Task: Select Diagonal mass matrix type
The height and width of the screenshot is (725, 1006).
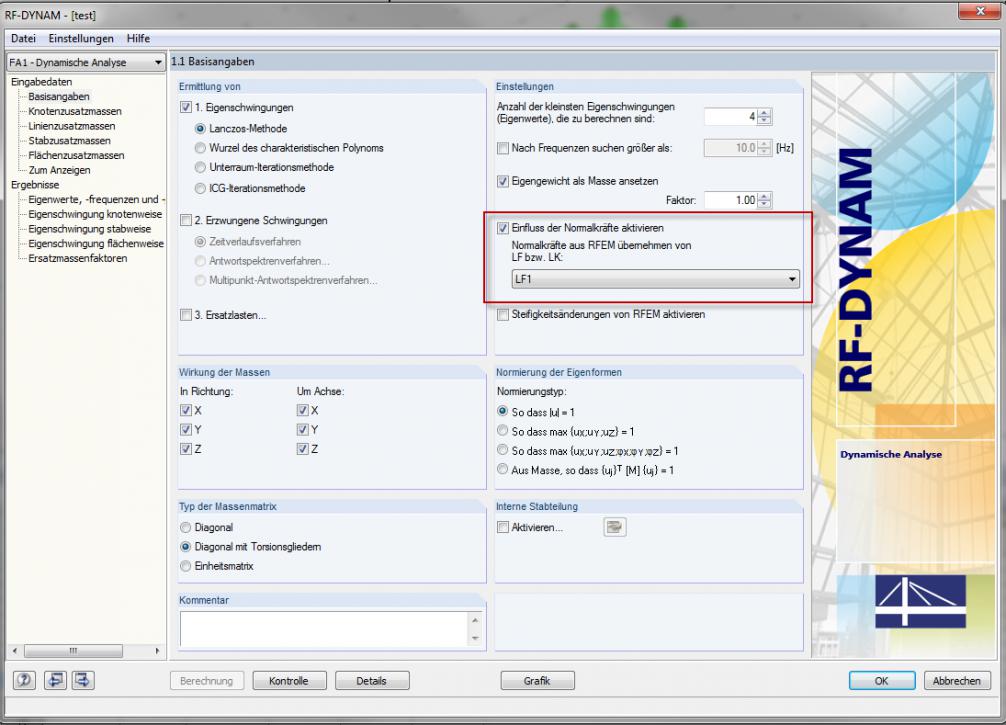Action: (185, 527)
